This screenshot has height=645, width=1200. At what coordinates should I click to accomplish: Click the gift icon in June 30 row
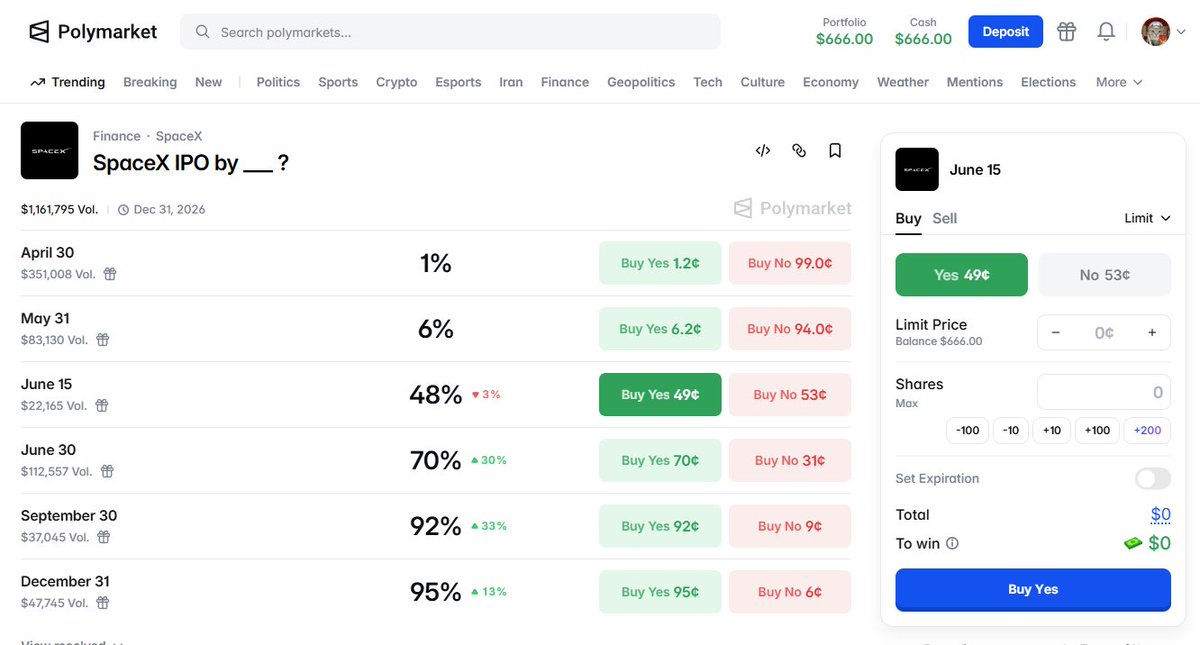(x=107, y=471)
